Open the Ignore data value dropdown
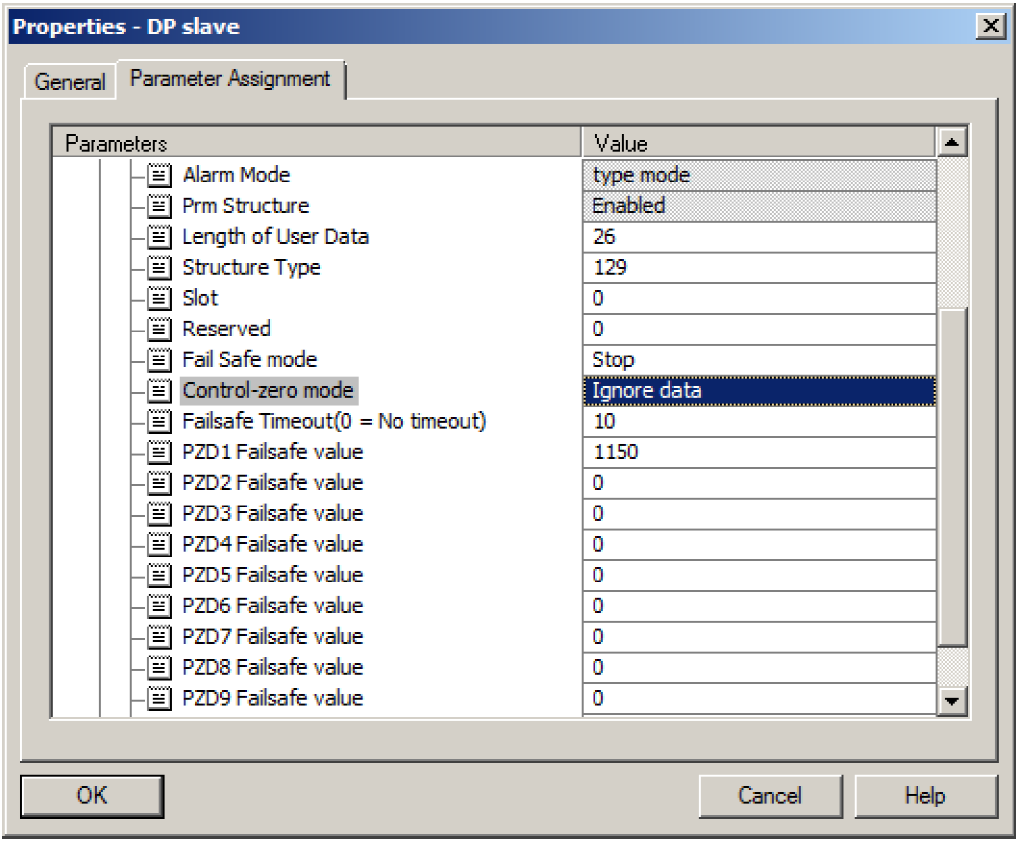Viewport: 1021px width, 842px height. tap(758, 391)
